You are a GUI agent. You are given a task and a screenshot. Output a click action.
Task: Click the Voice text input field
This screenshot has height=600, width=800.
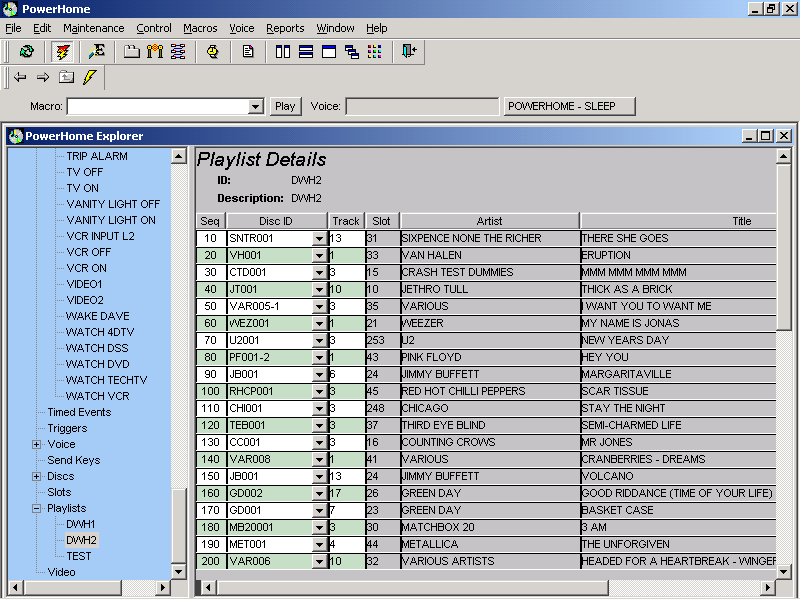click(x=422, y=107)
